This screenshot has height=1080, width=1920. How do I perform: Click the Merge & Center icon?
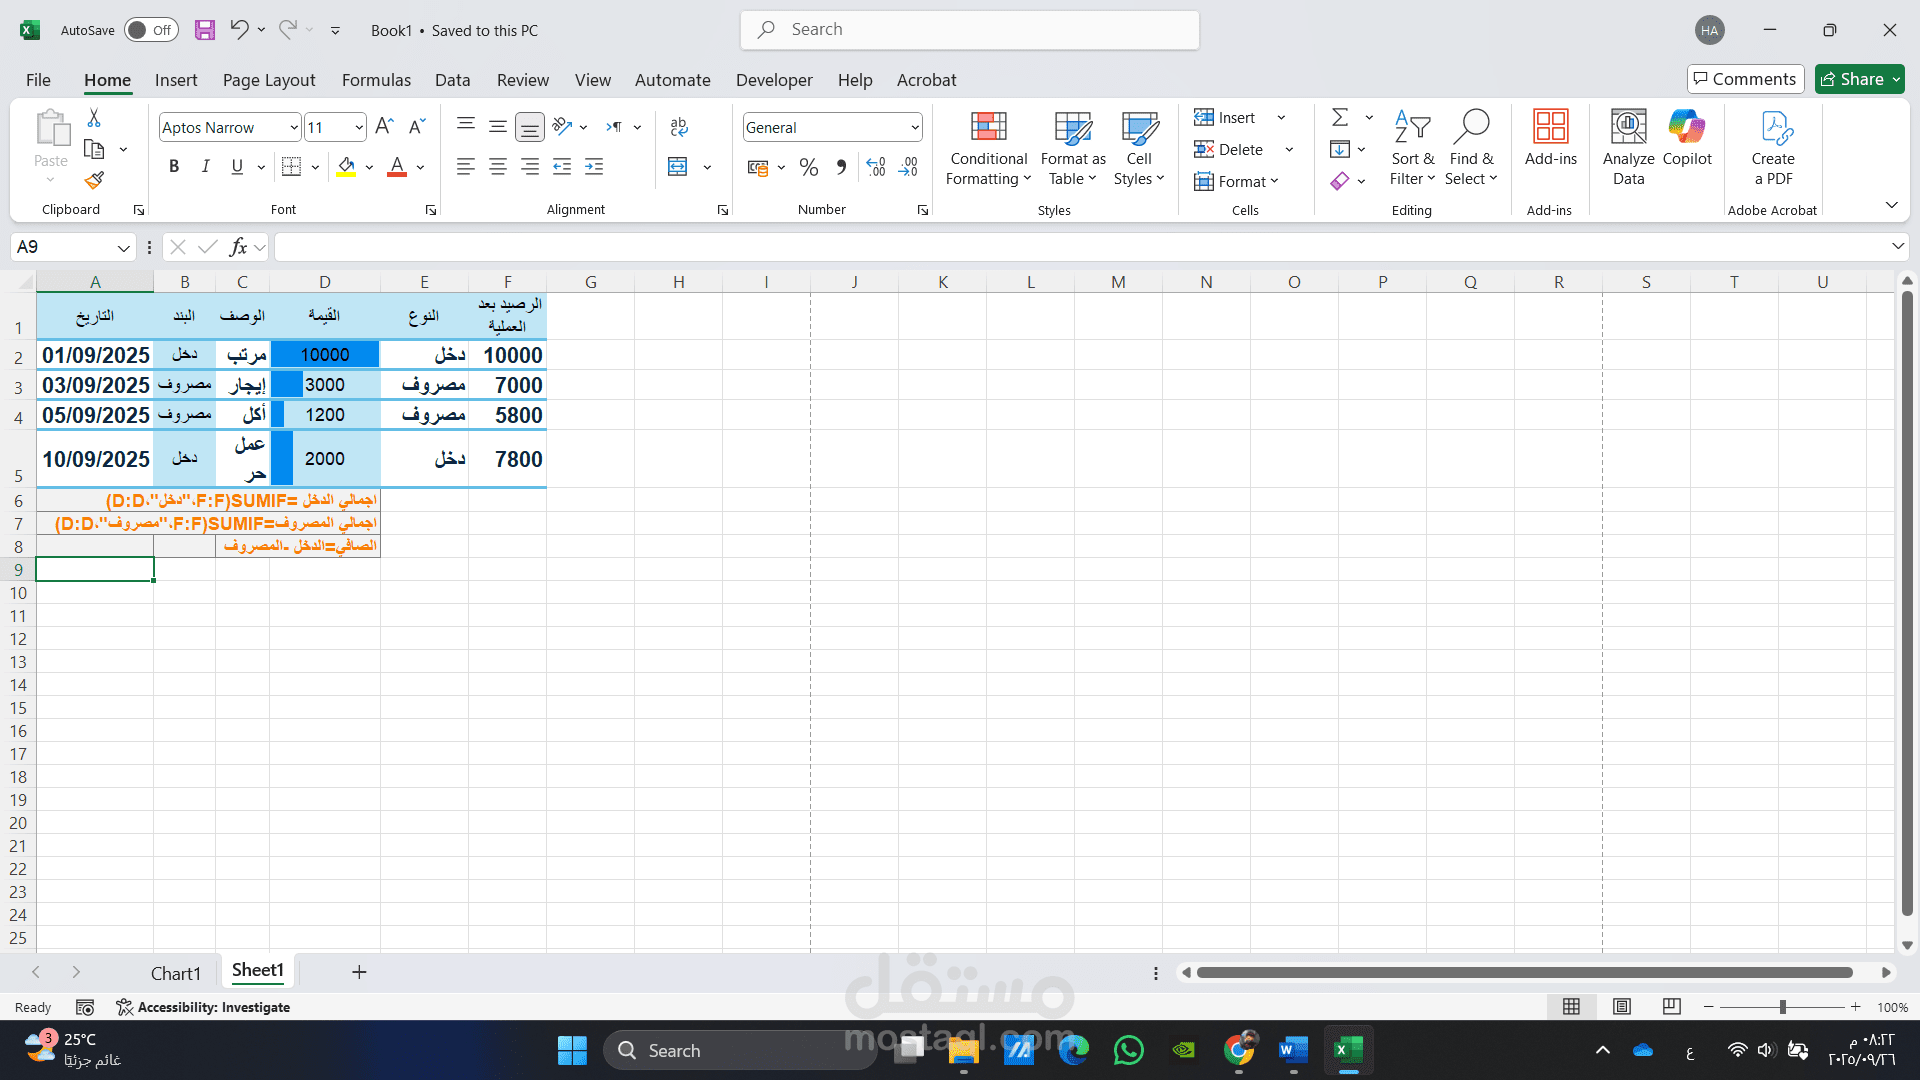pyautogui.click(x=678, y=167)
